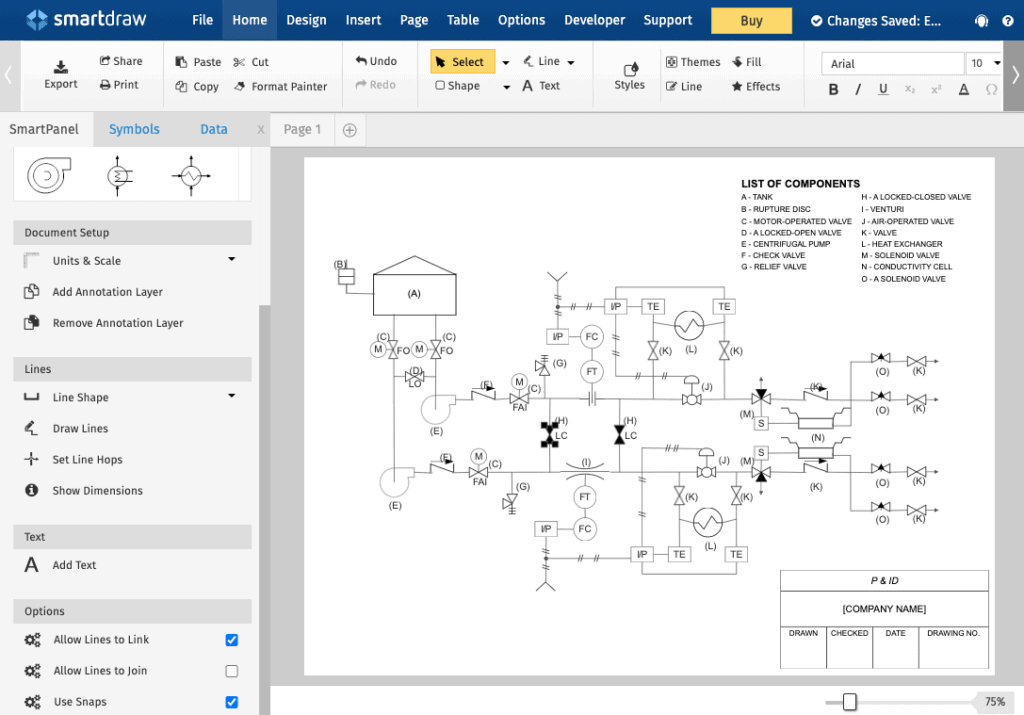Select the Format Painter tool
This screenshot has width=1024, height=715.
point(241,87)
